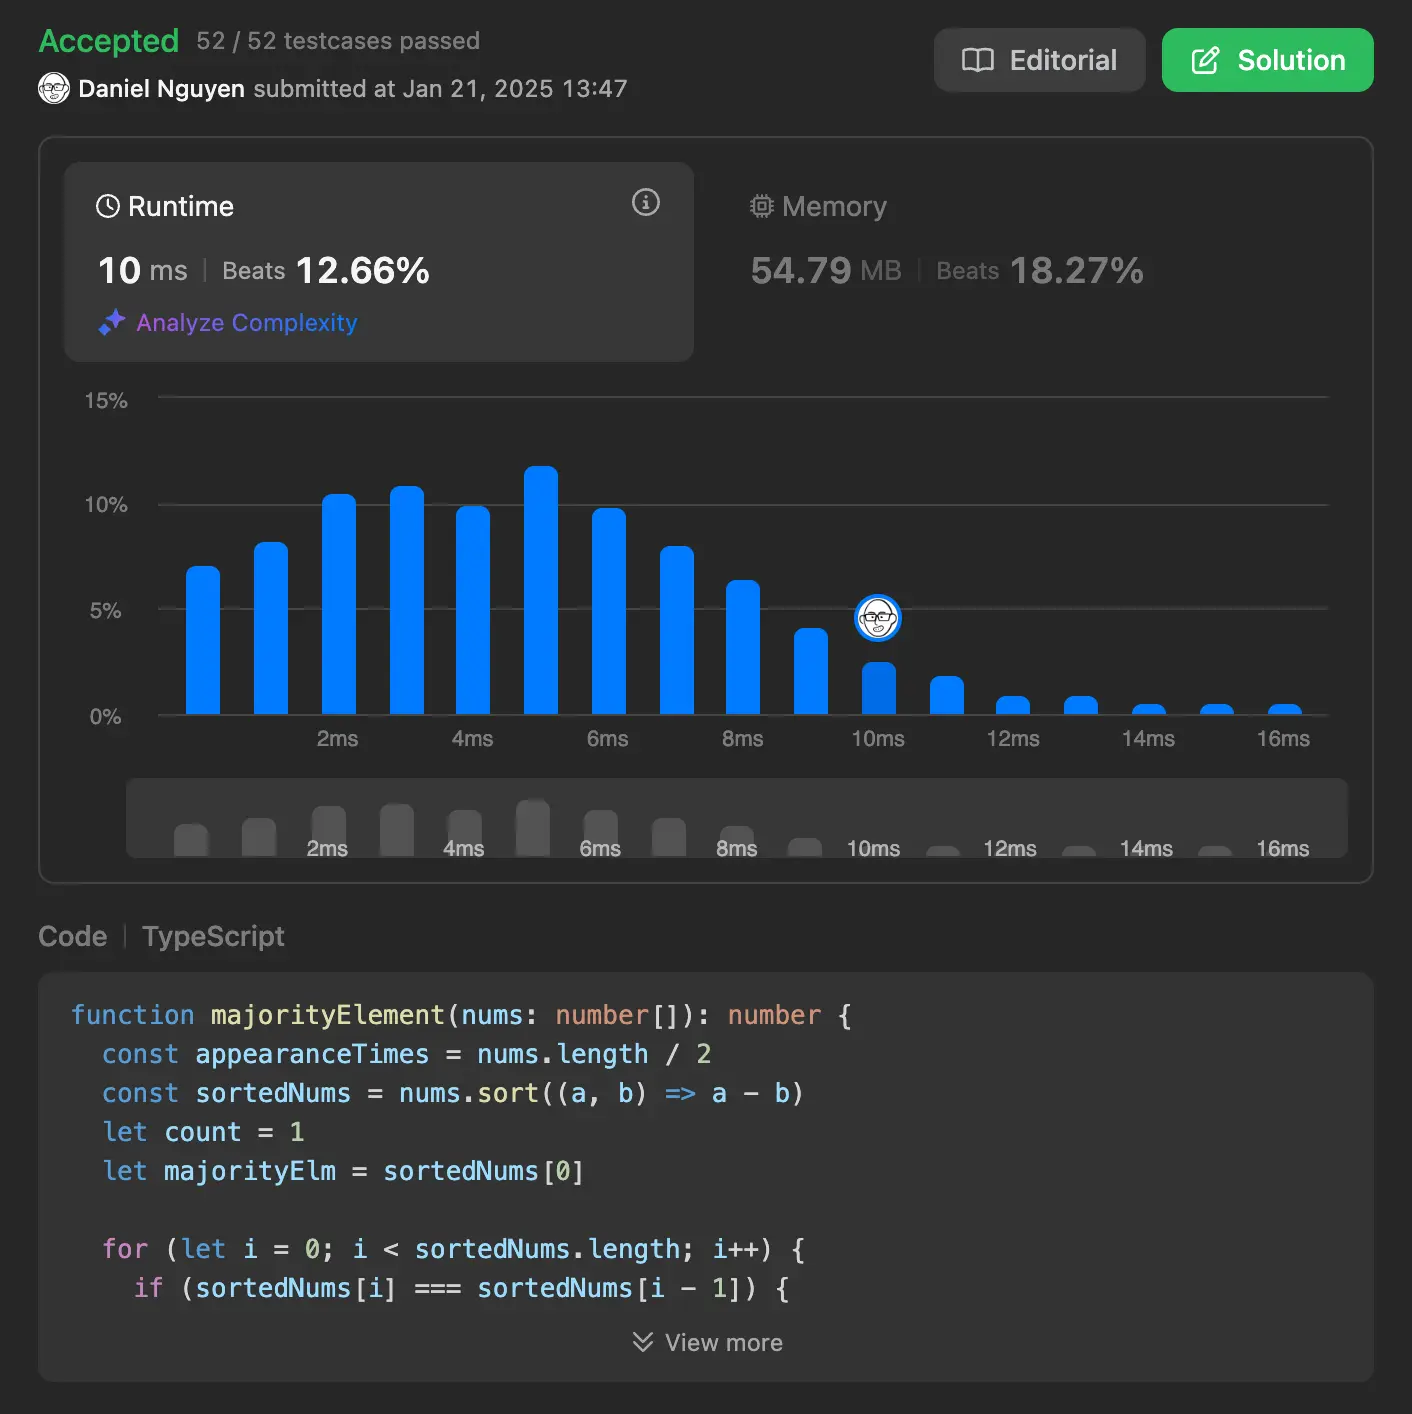Click the avatar marker on the chart
Image resolution: width=1412 pixels, height=1414 pixels.
[878, 618]
